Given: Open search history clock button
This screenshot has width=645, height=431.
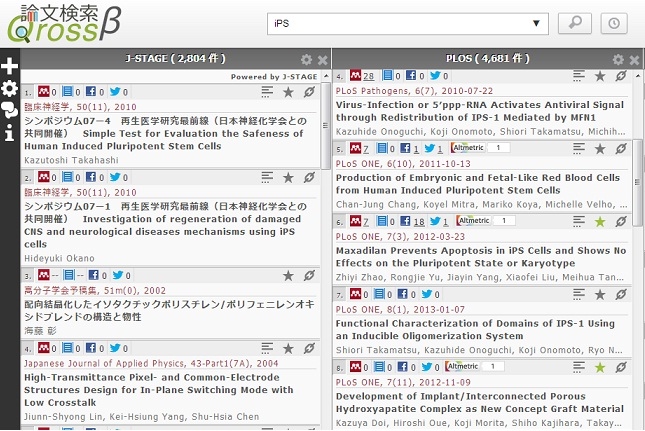Looking at the screenshot, I should click(614, 23).
